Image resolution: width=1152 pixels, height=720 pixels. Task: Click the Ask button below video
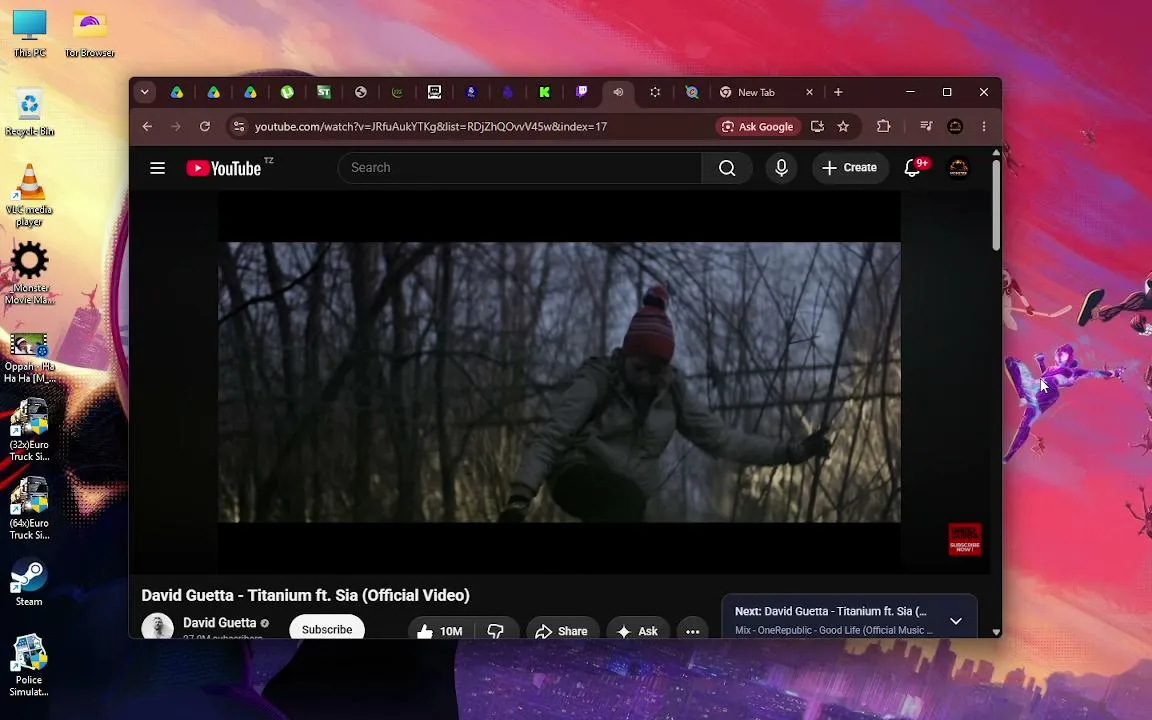pos(638,630)
